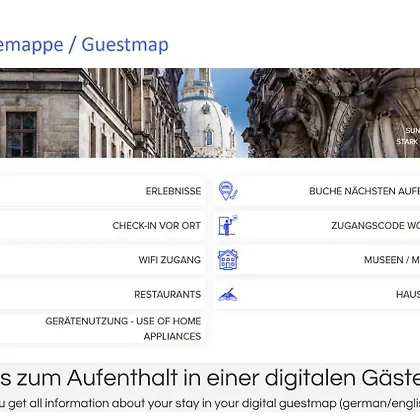The height and width of the screenshot is (420, 420).
Task: Open the location pin icon for booking
Action: click(228, 191)
